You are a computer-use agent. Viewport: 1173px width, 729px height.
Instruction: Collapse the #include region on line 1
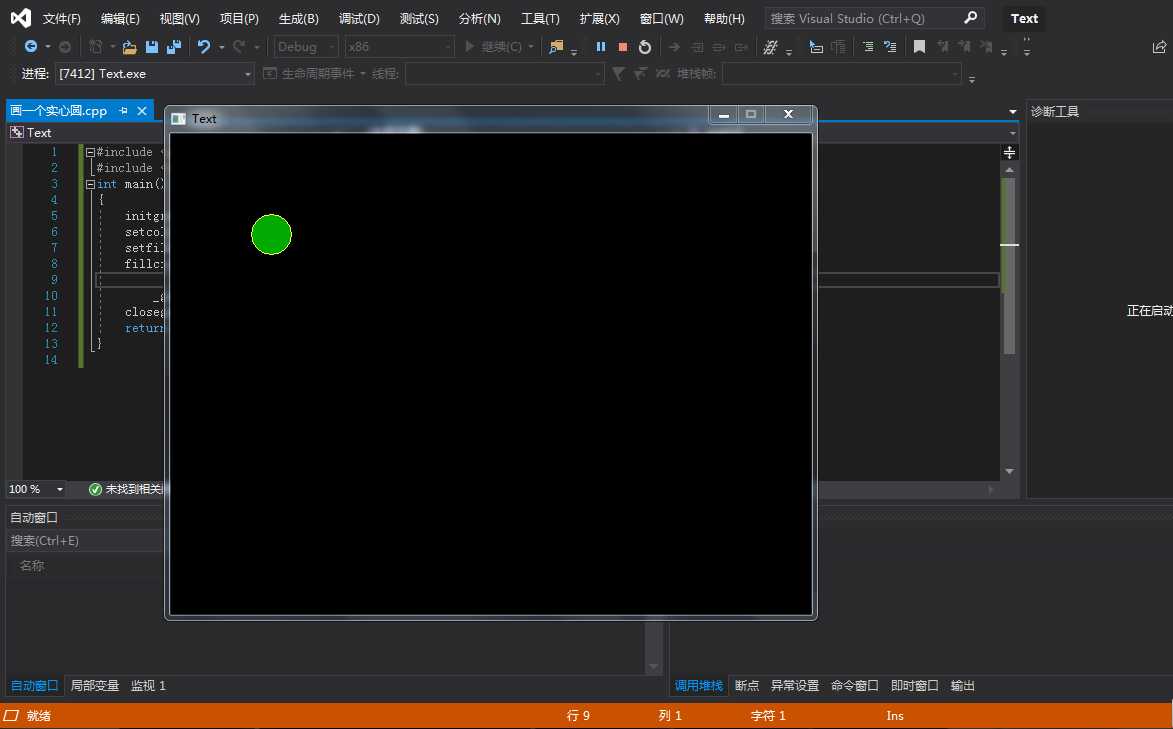pyautogui.click(x=90, y=152)
